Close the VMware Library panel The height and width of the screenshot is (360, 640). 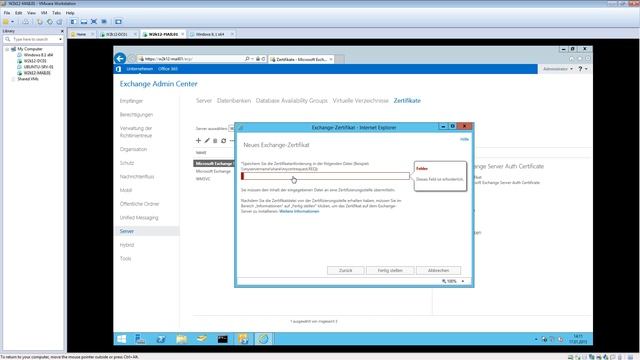(x=62, y=31)
